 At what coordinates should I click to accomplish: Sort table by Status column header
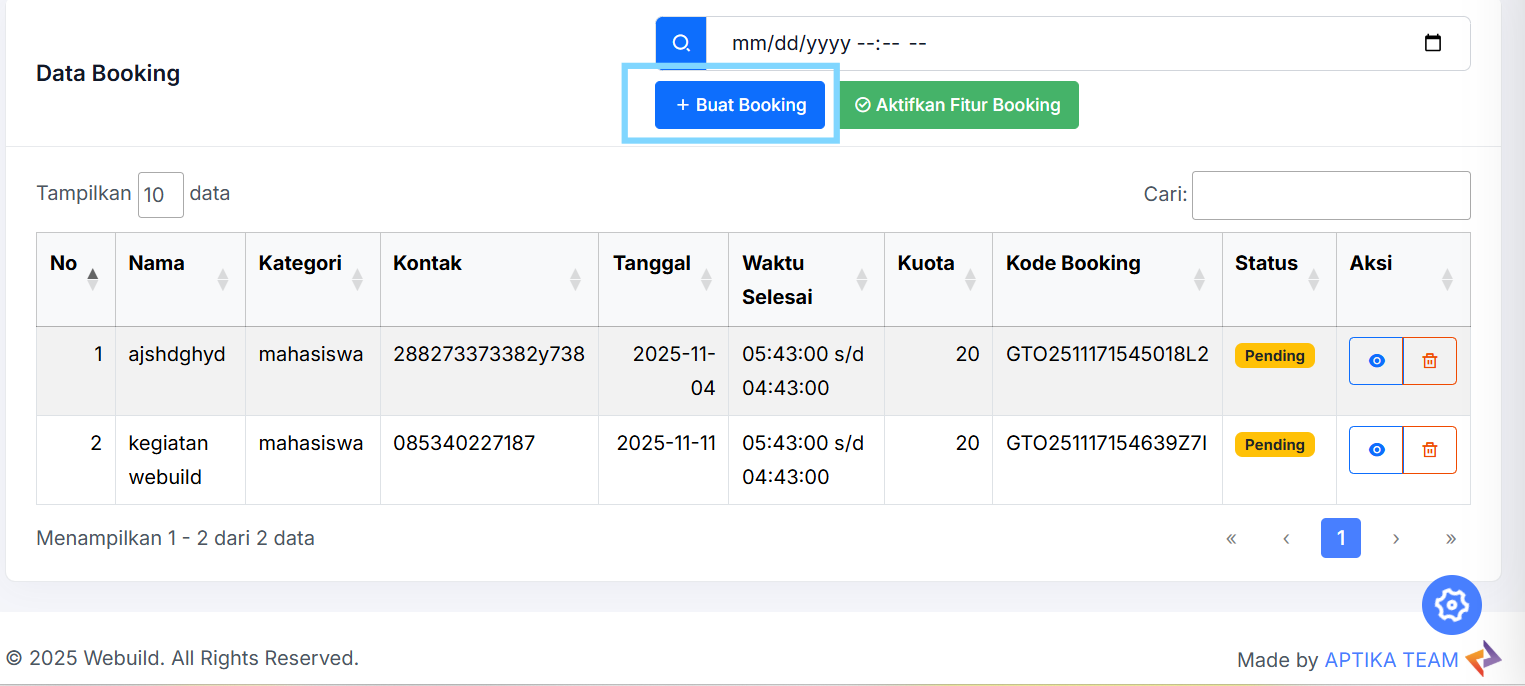[x=1279, y=279]
